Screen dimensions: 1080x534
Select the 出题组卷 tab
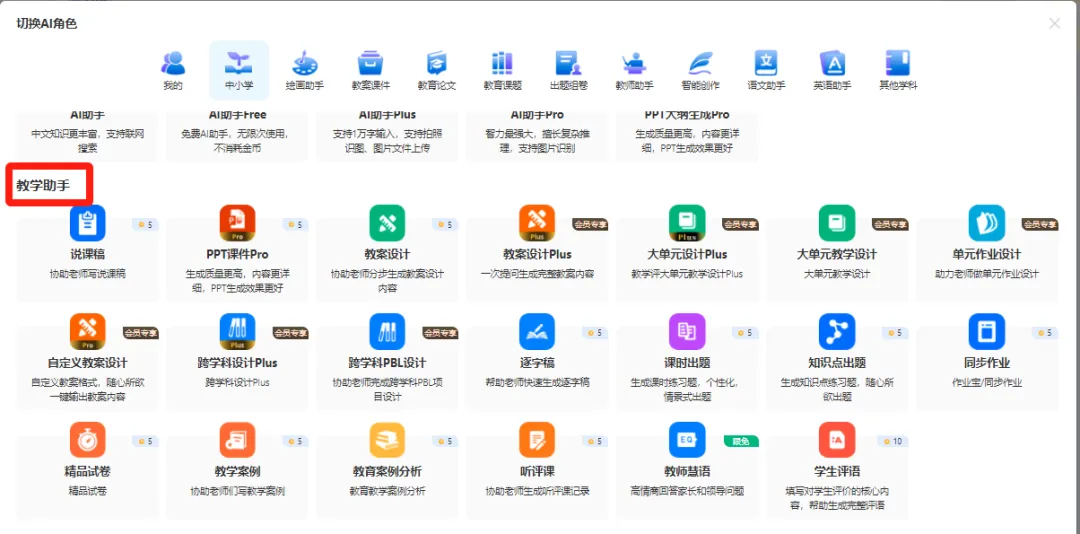(x=568, y=71)
